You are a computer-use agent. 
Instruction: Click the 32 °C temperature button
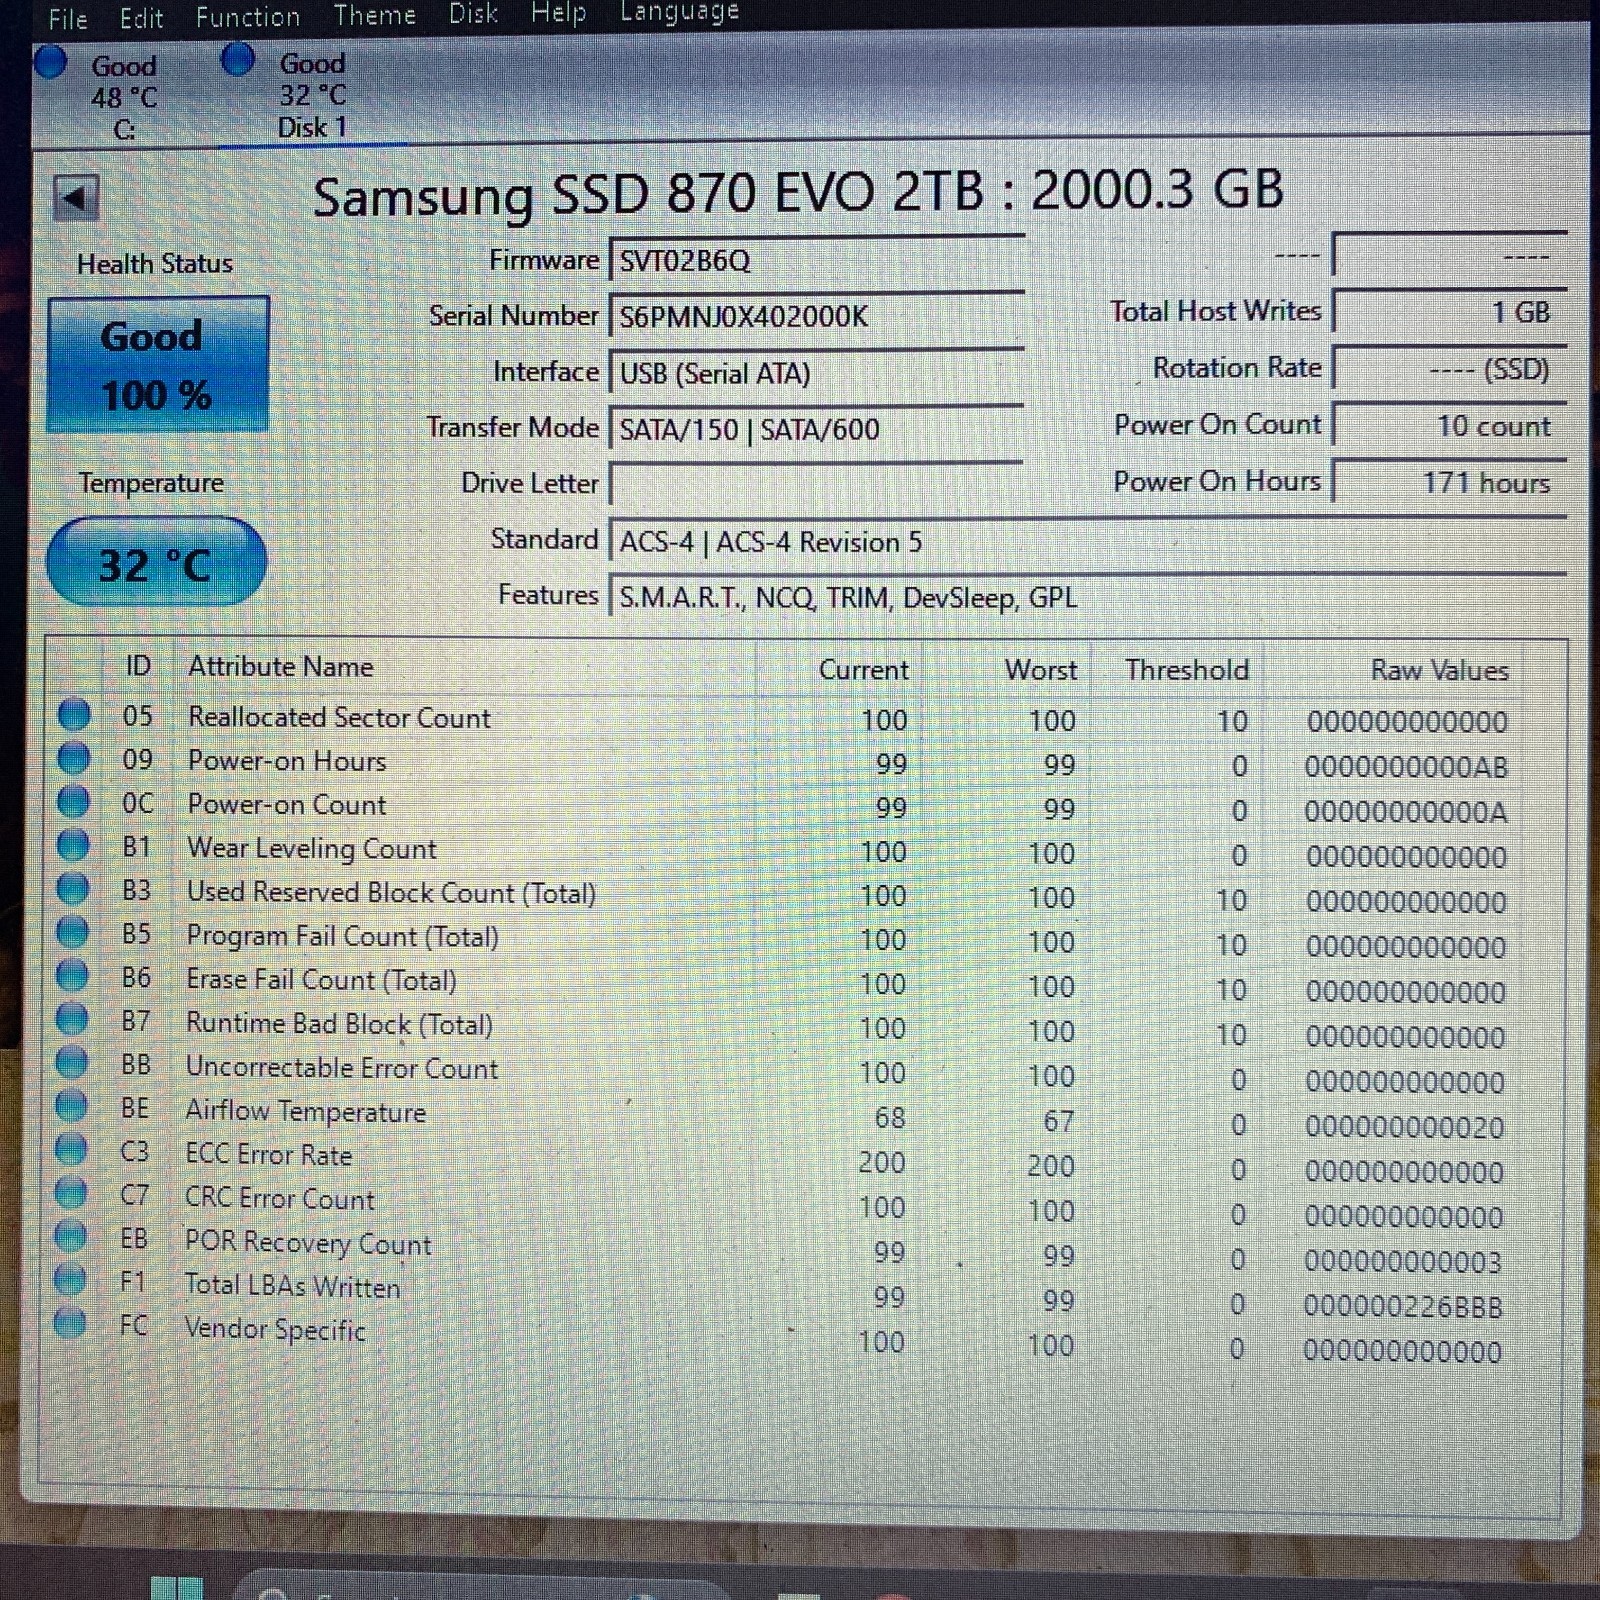click(x=156, y=562)
